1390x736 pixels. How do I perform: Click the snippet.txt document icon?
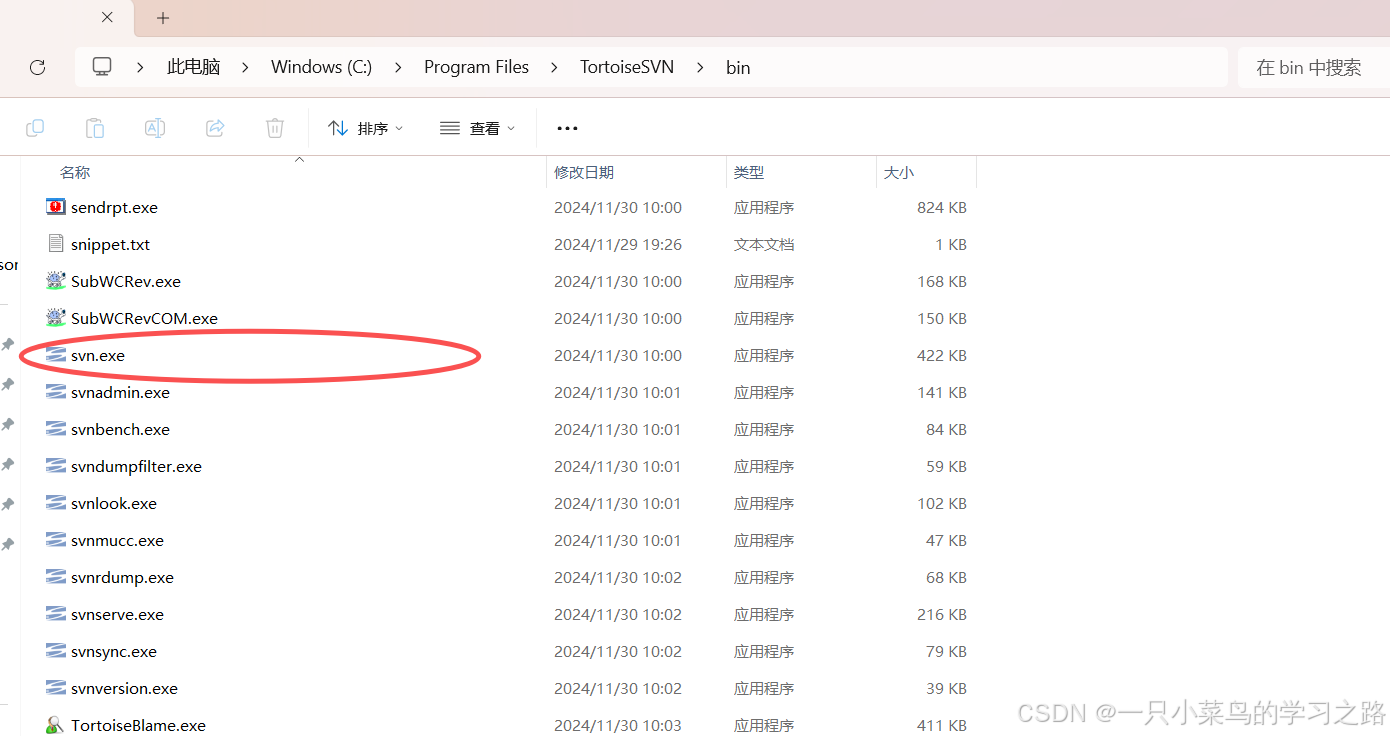56,244
